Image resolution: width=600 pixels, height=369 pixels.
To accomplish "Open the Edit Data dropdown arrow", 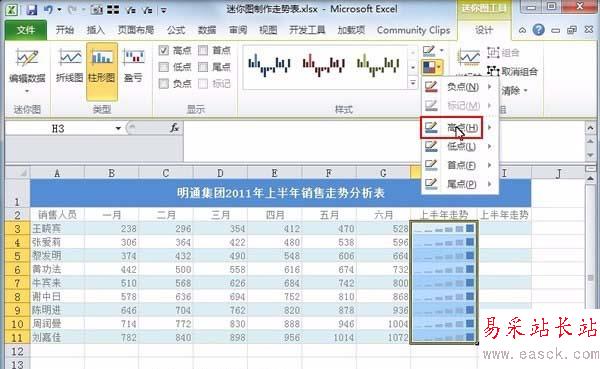I will 27,91.
